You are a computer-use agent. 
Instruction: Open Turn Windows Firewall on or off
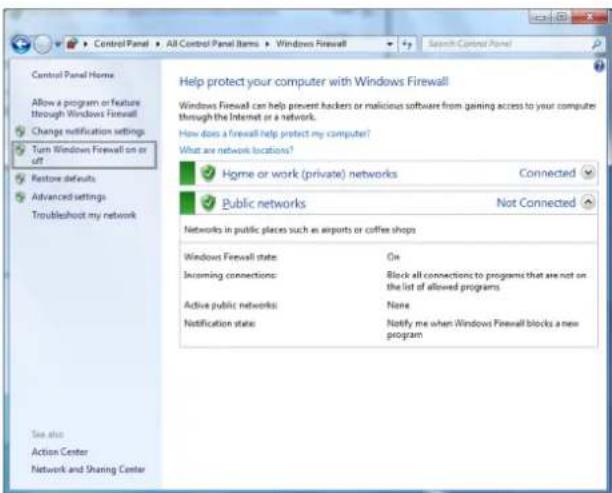[89, 155]
